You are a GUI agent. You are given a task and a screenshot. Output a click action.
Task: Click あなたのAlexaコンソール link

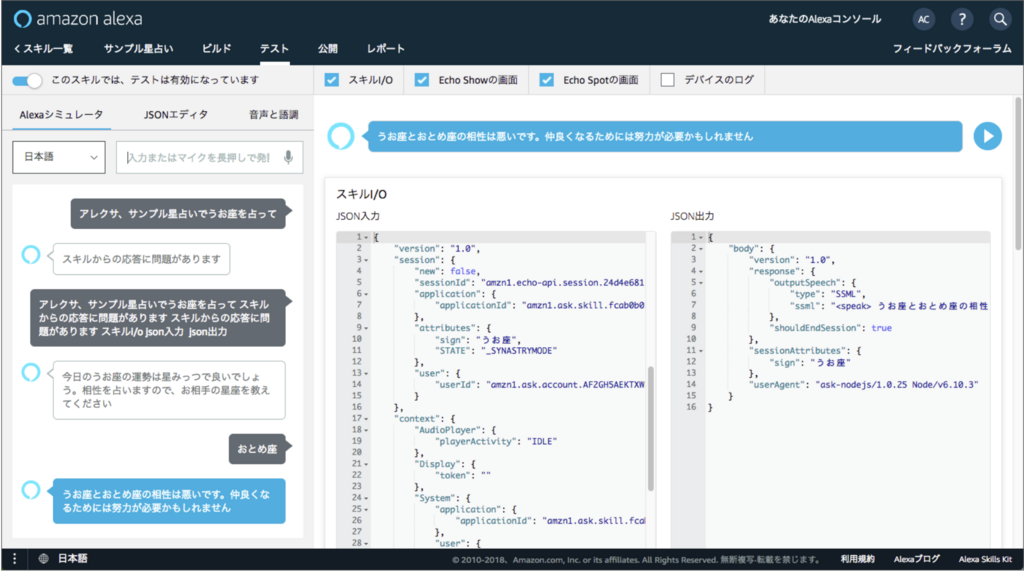(825, 19)
